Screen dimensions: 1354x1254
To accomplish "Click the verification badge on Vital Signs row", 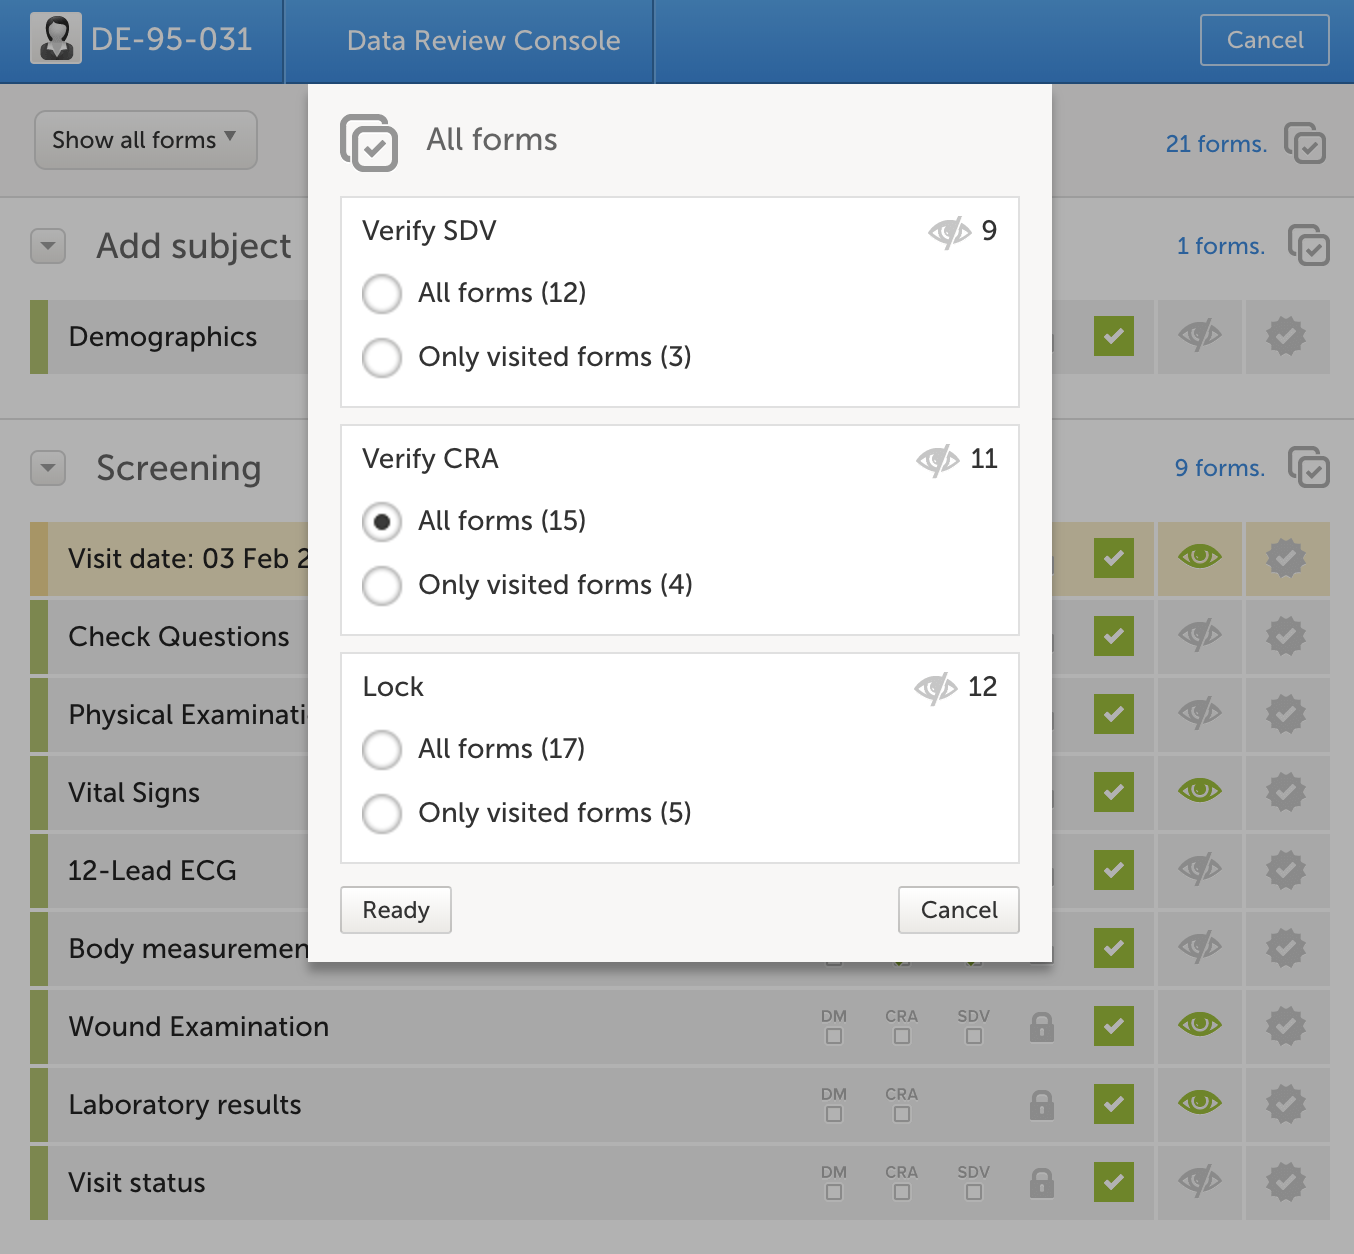I will point(1286,793).
